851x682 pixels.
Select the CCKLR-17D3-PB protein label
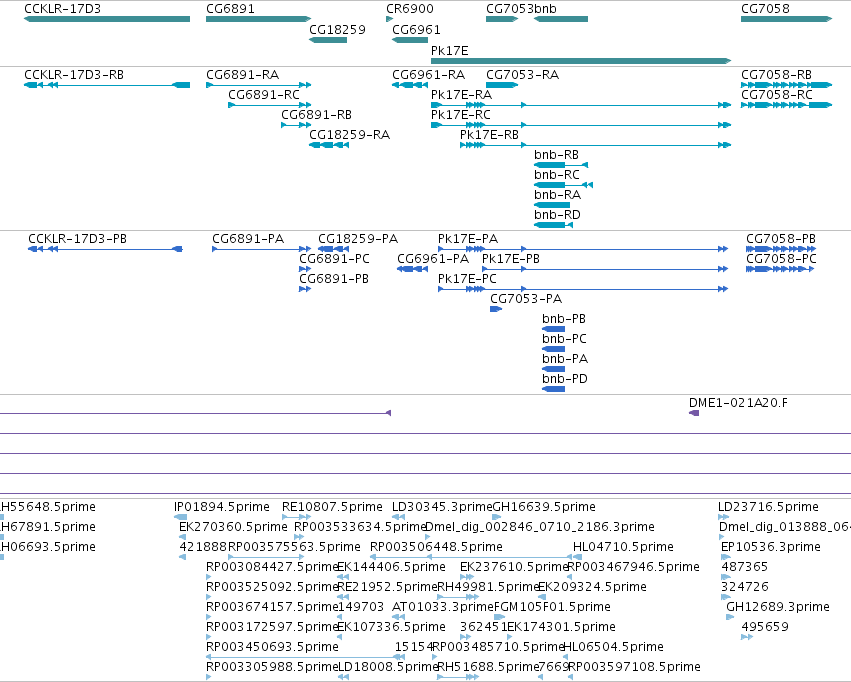(78, 239)
